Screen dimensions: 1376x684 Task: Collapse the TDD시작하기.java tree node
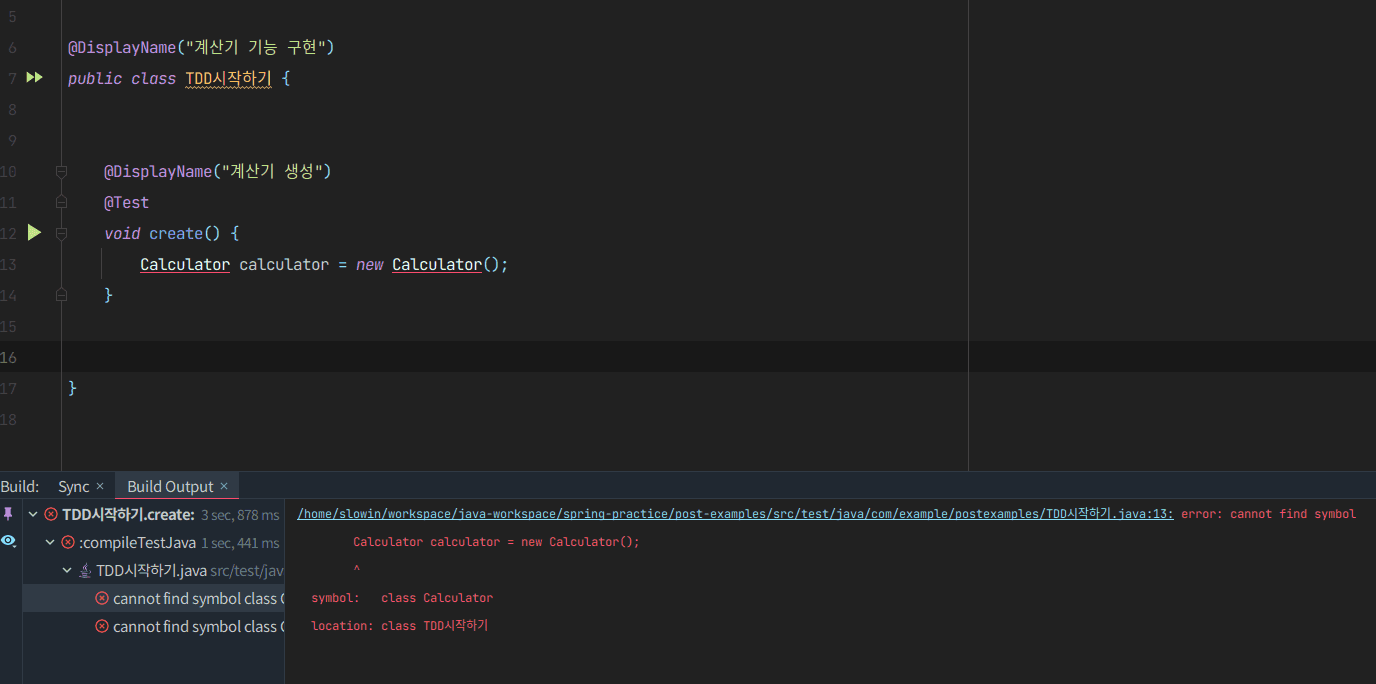[x=67, y=571]
